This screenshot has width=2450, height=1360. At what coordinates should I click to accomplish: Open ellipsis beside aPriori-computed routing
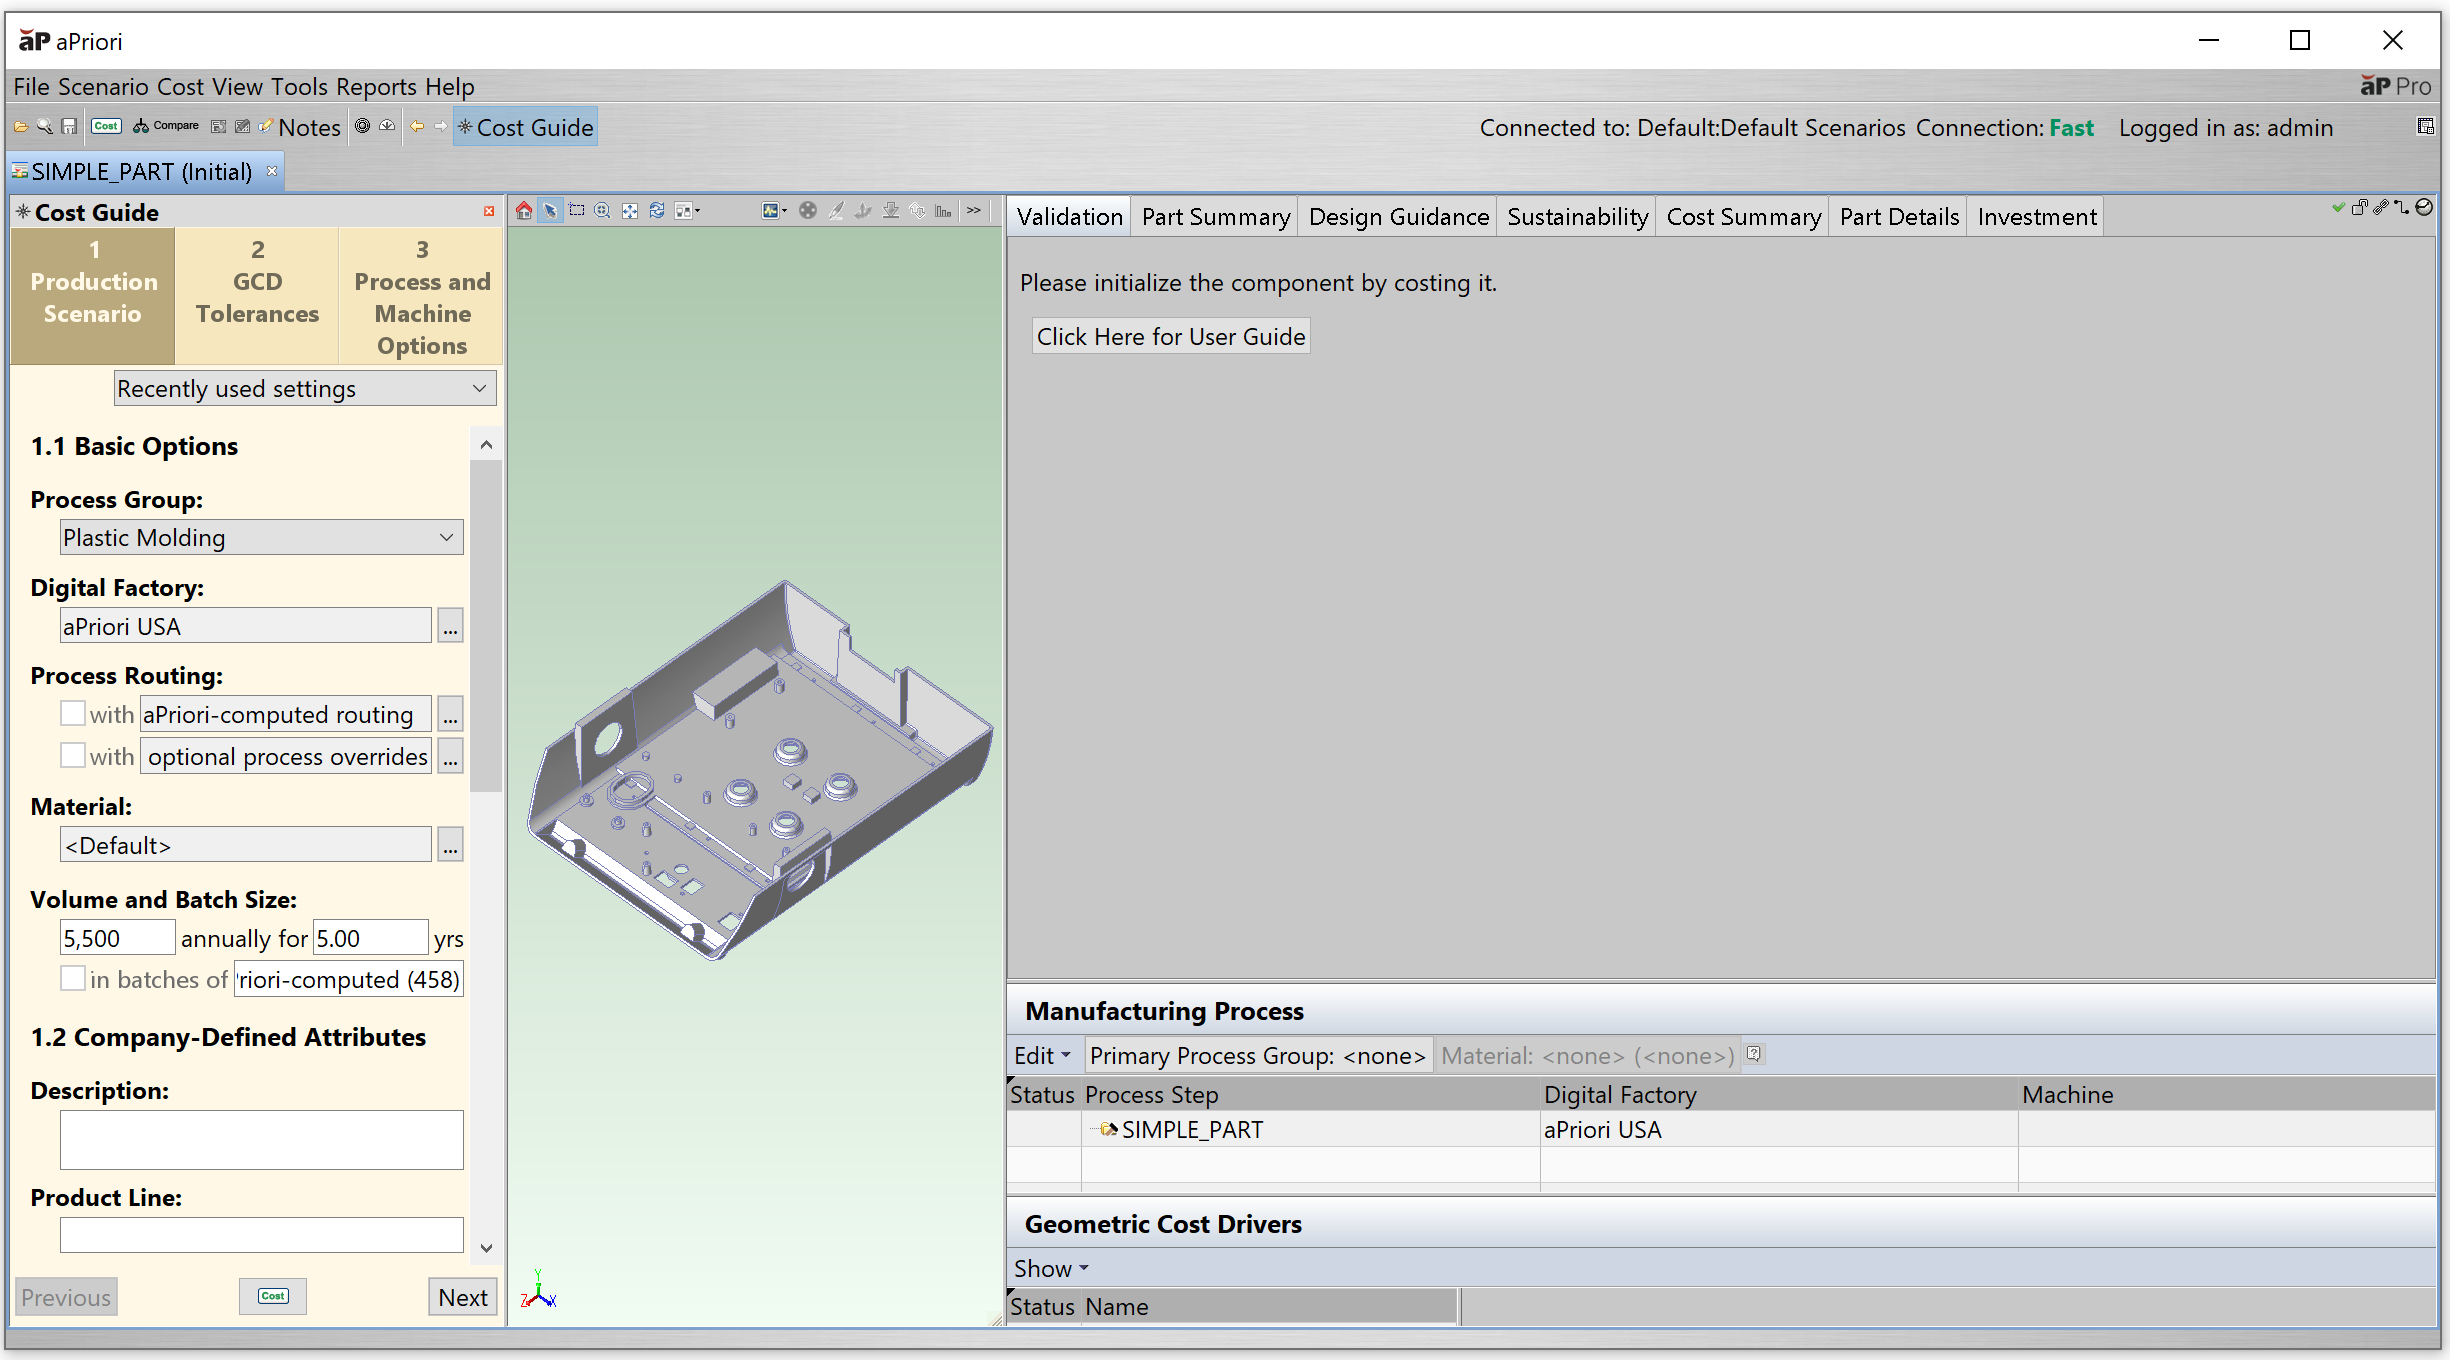click(x=451, y=714)
